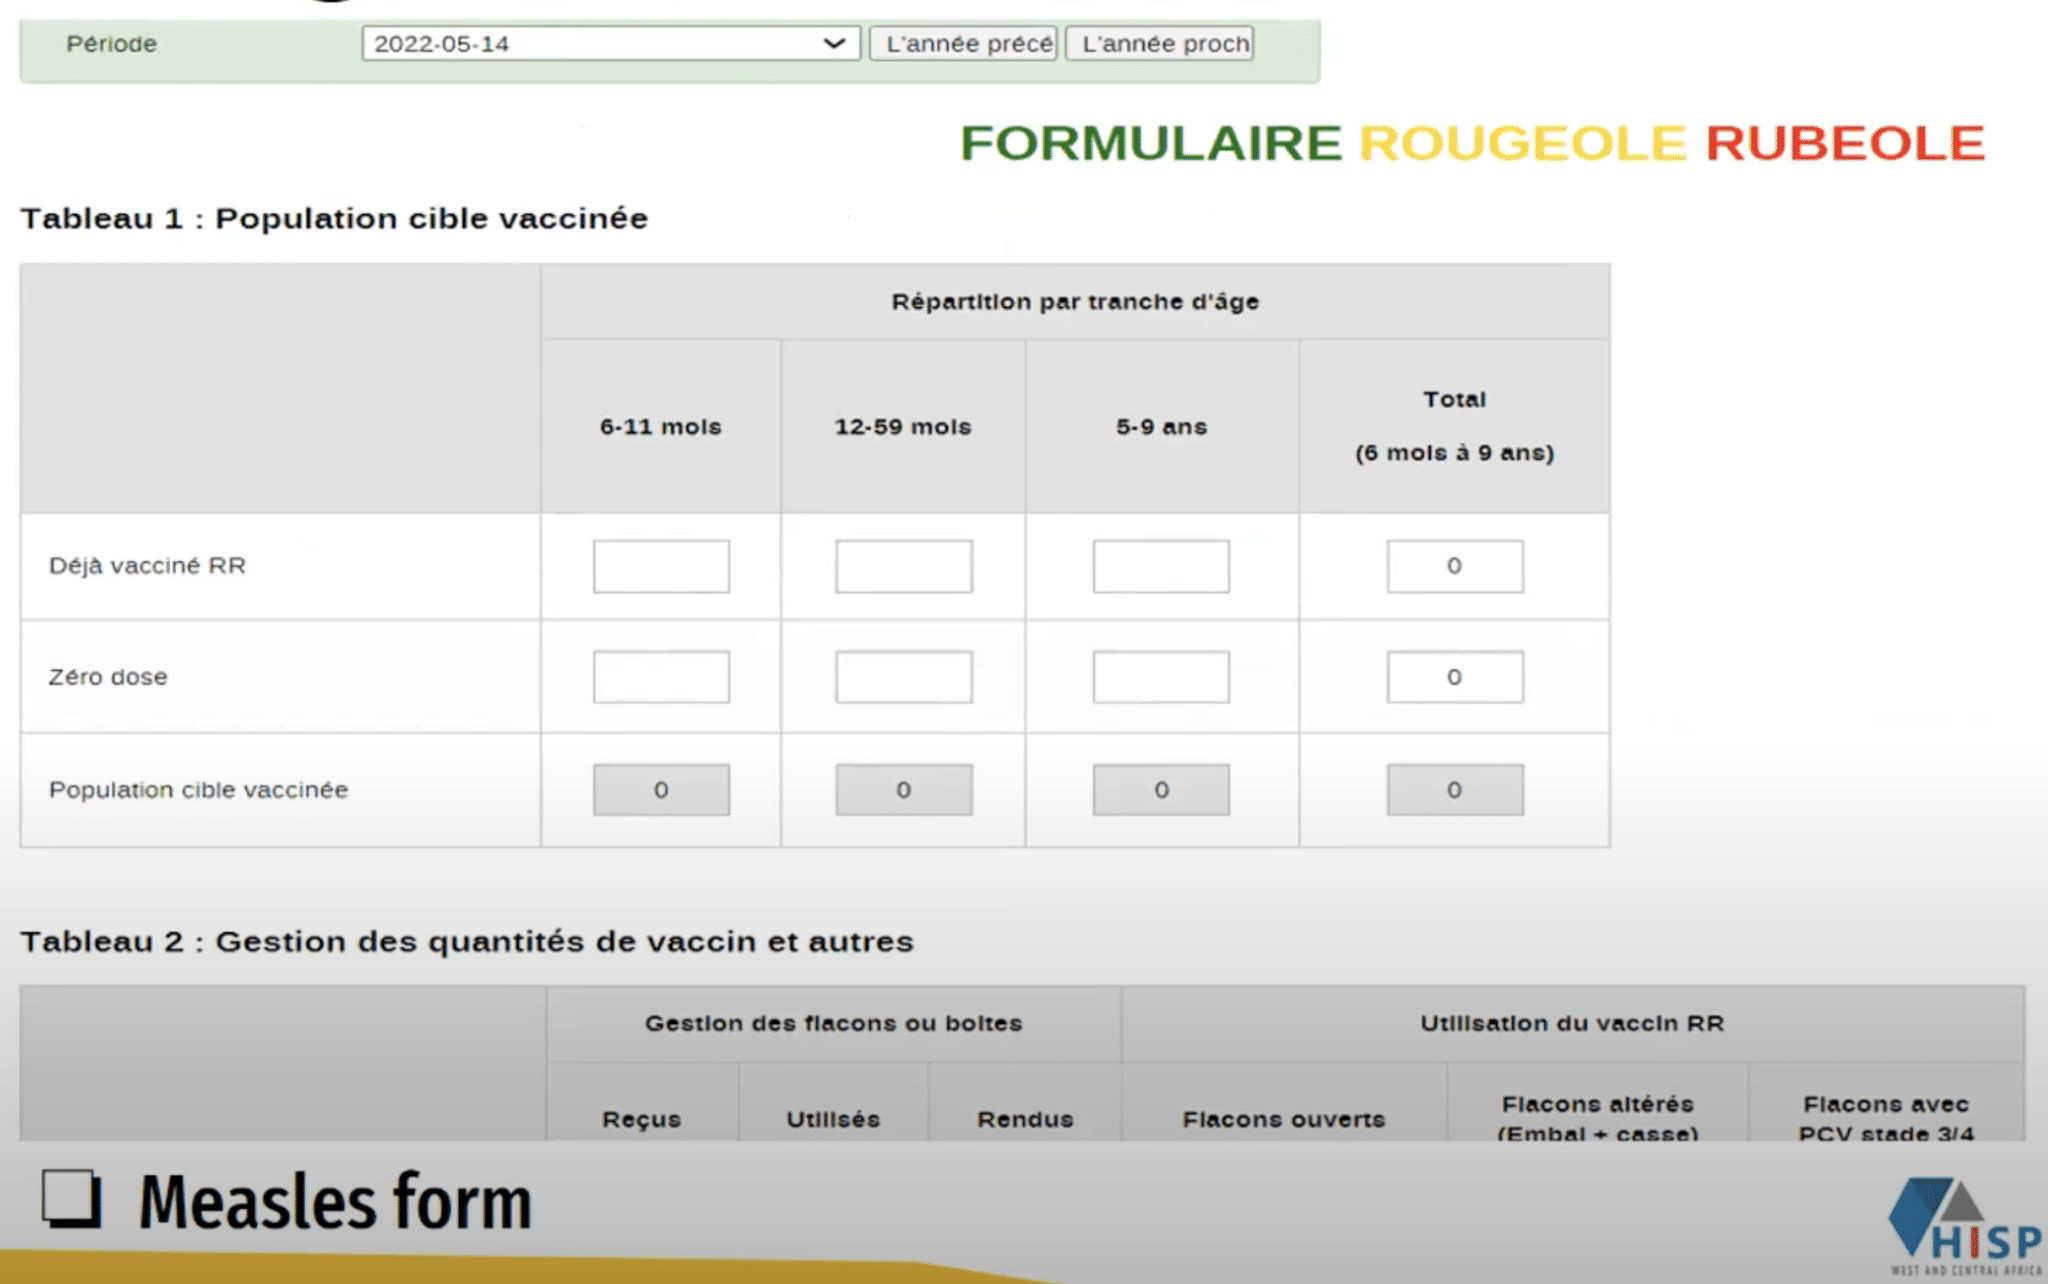Click the Flacons ouverts column header
Image resolution: width=2048 pixels, height=1284 pixels.
click(x=1283, y=1119)
